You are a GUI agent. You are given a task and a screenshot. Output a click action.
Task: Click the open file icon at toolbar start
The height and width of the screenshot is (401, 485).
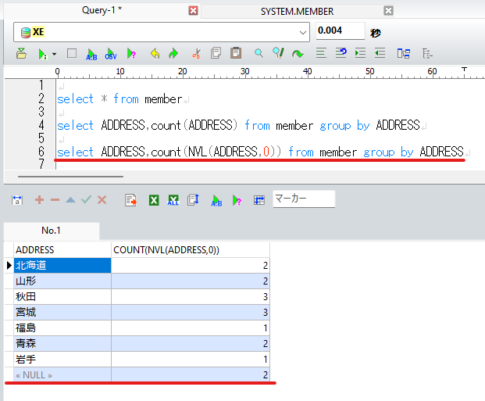point(21,53)
